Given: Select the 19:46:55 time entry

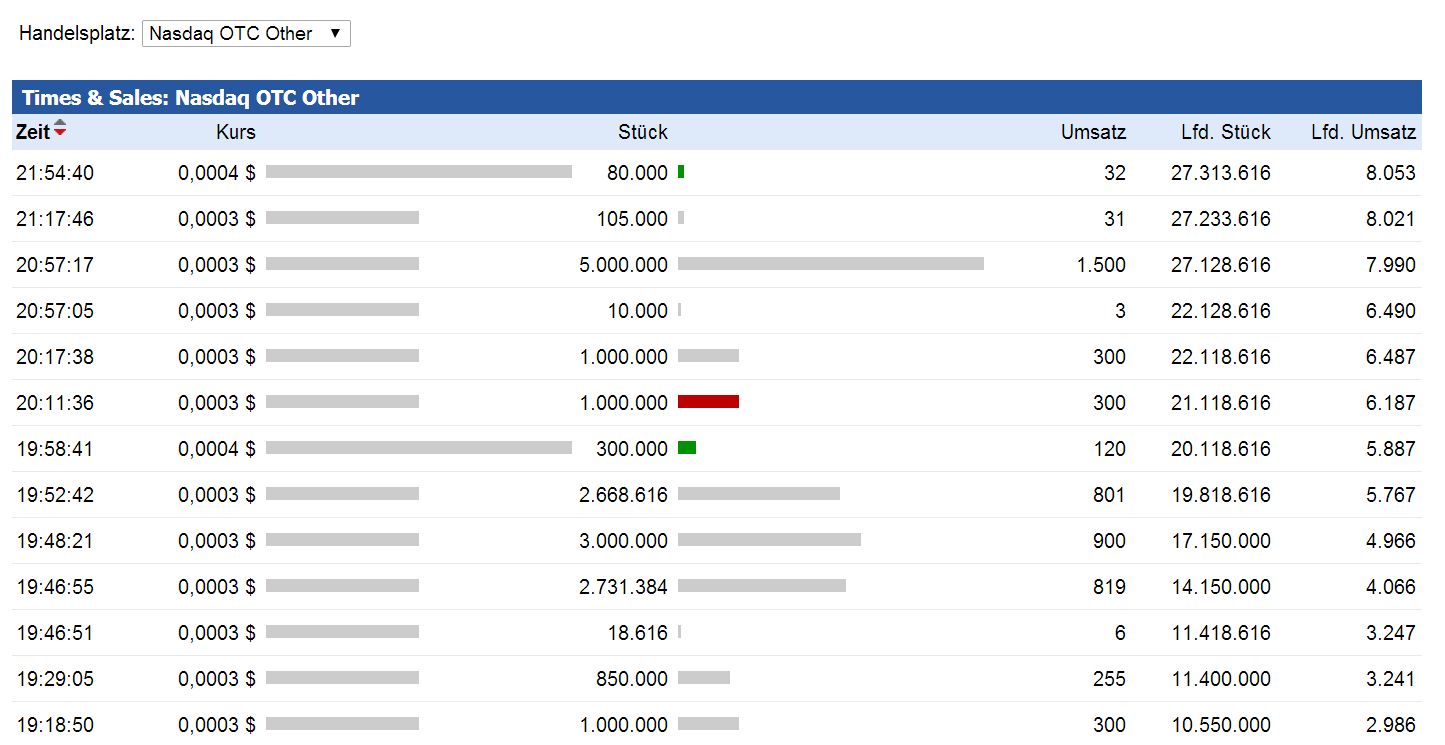Looking at the screenshot, I should click(55, 587).
